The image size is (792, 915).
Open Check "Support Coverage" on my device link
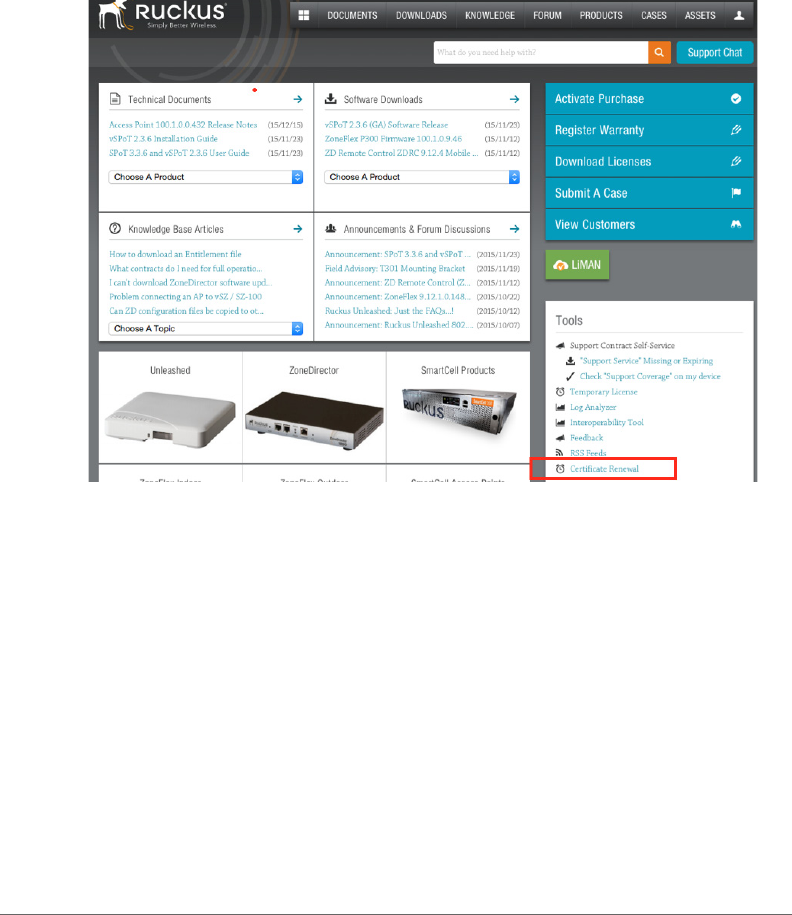click(650, 376)
